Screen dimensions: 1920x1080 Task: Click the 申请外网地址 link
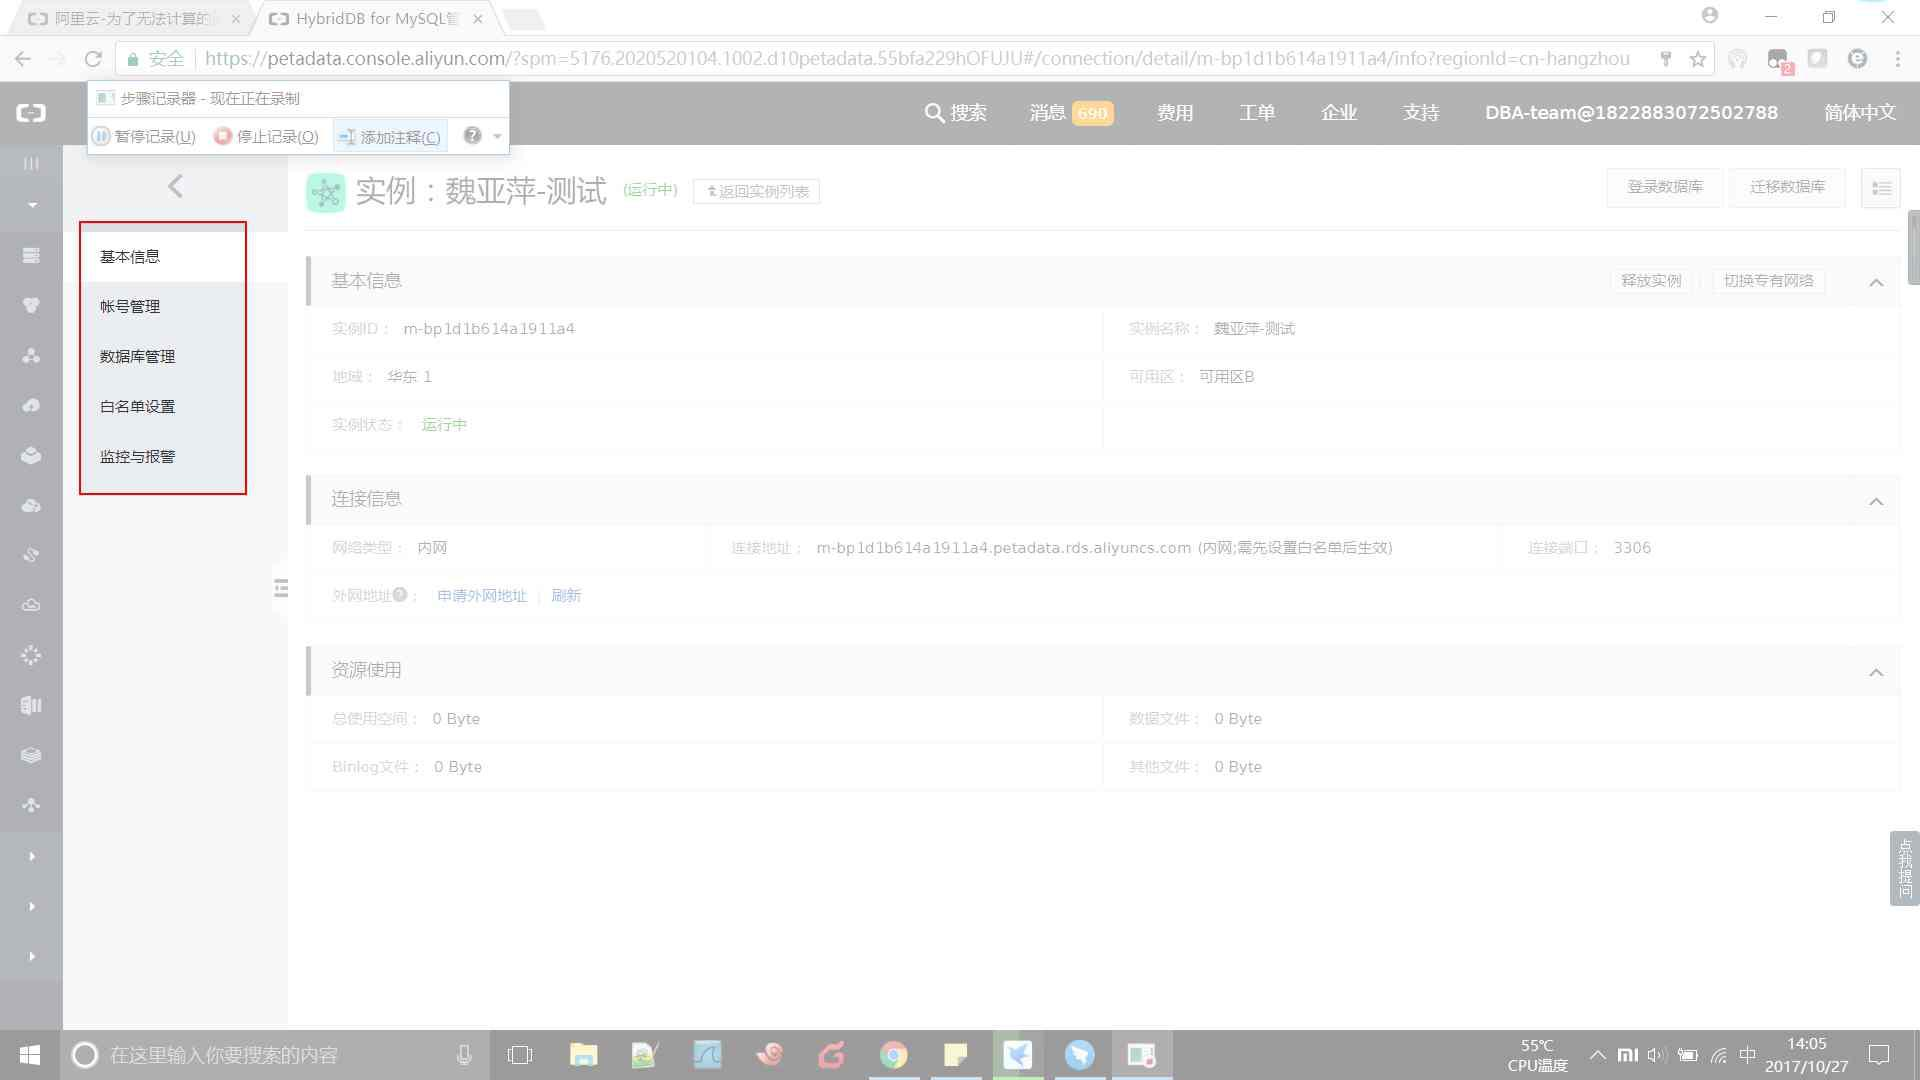481,596
